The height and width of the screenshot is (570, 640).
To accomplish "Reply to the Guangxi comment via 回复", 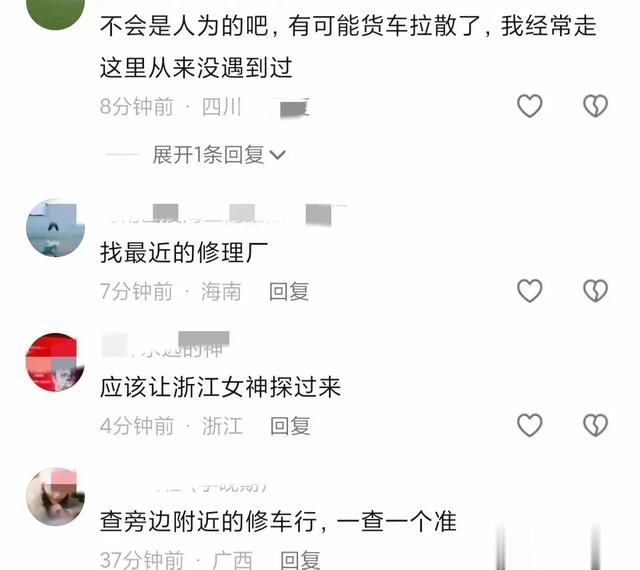I will pos(300,560).
